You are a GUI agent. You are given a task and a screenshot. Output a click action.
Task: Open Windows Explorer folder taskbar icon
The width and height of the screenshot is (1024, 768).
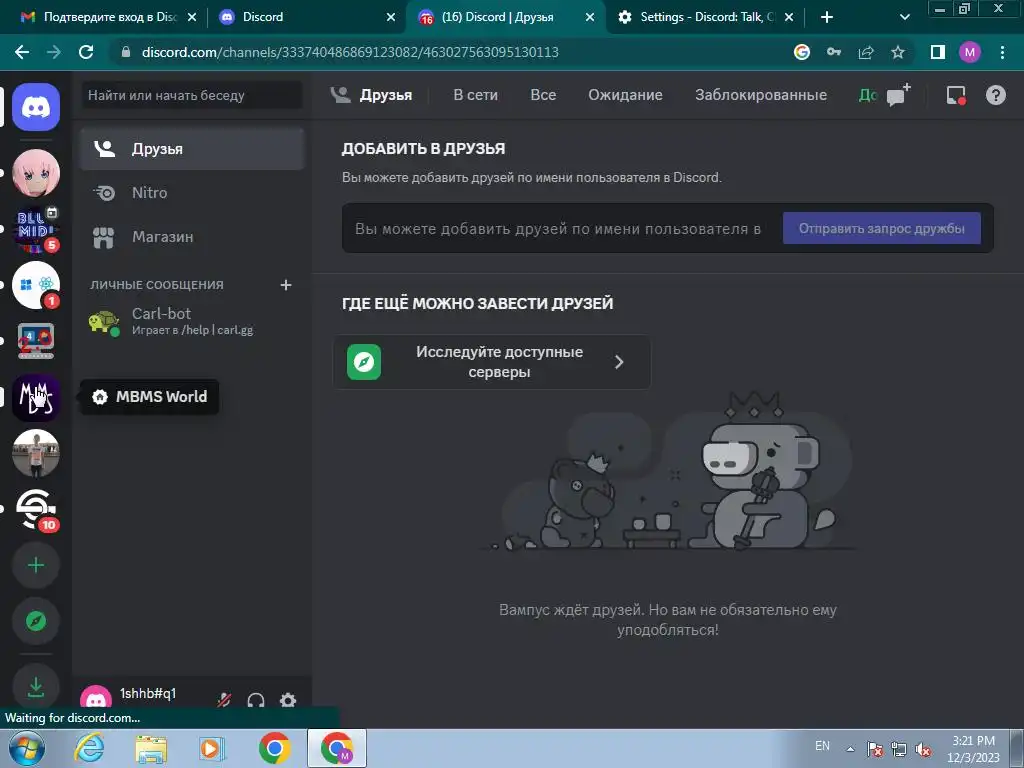151,748
